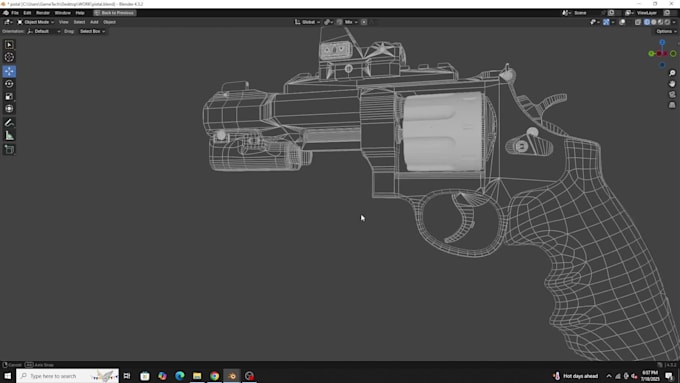Open the object visibility selector dropdown
Image resolution: width=680 pixels, height=383 pixels.
coord(595,22)
